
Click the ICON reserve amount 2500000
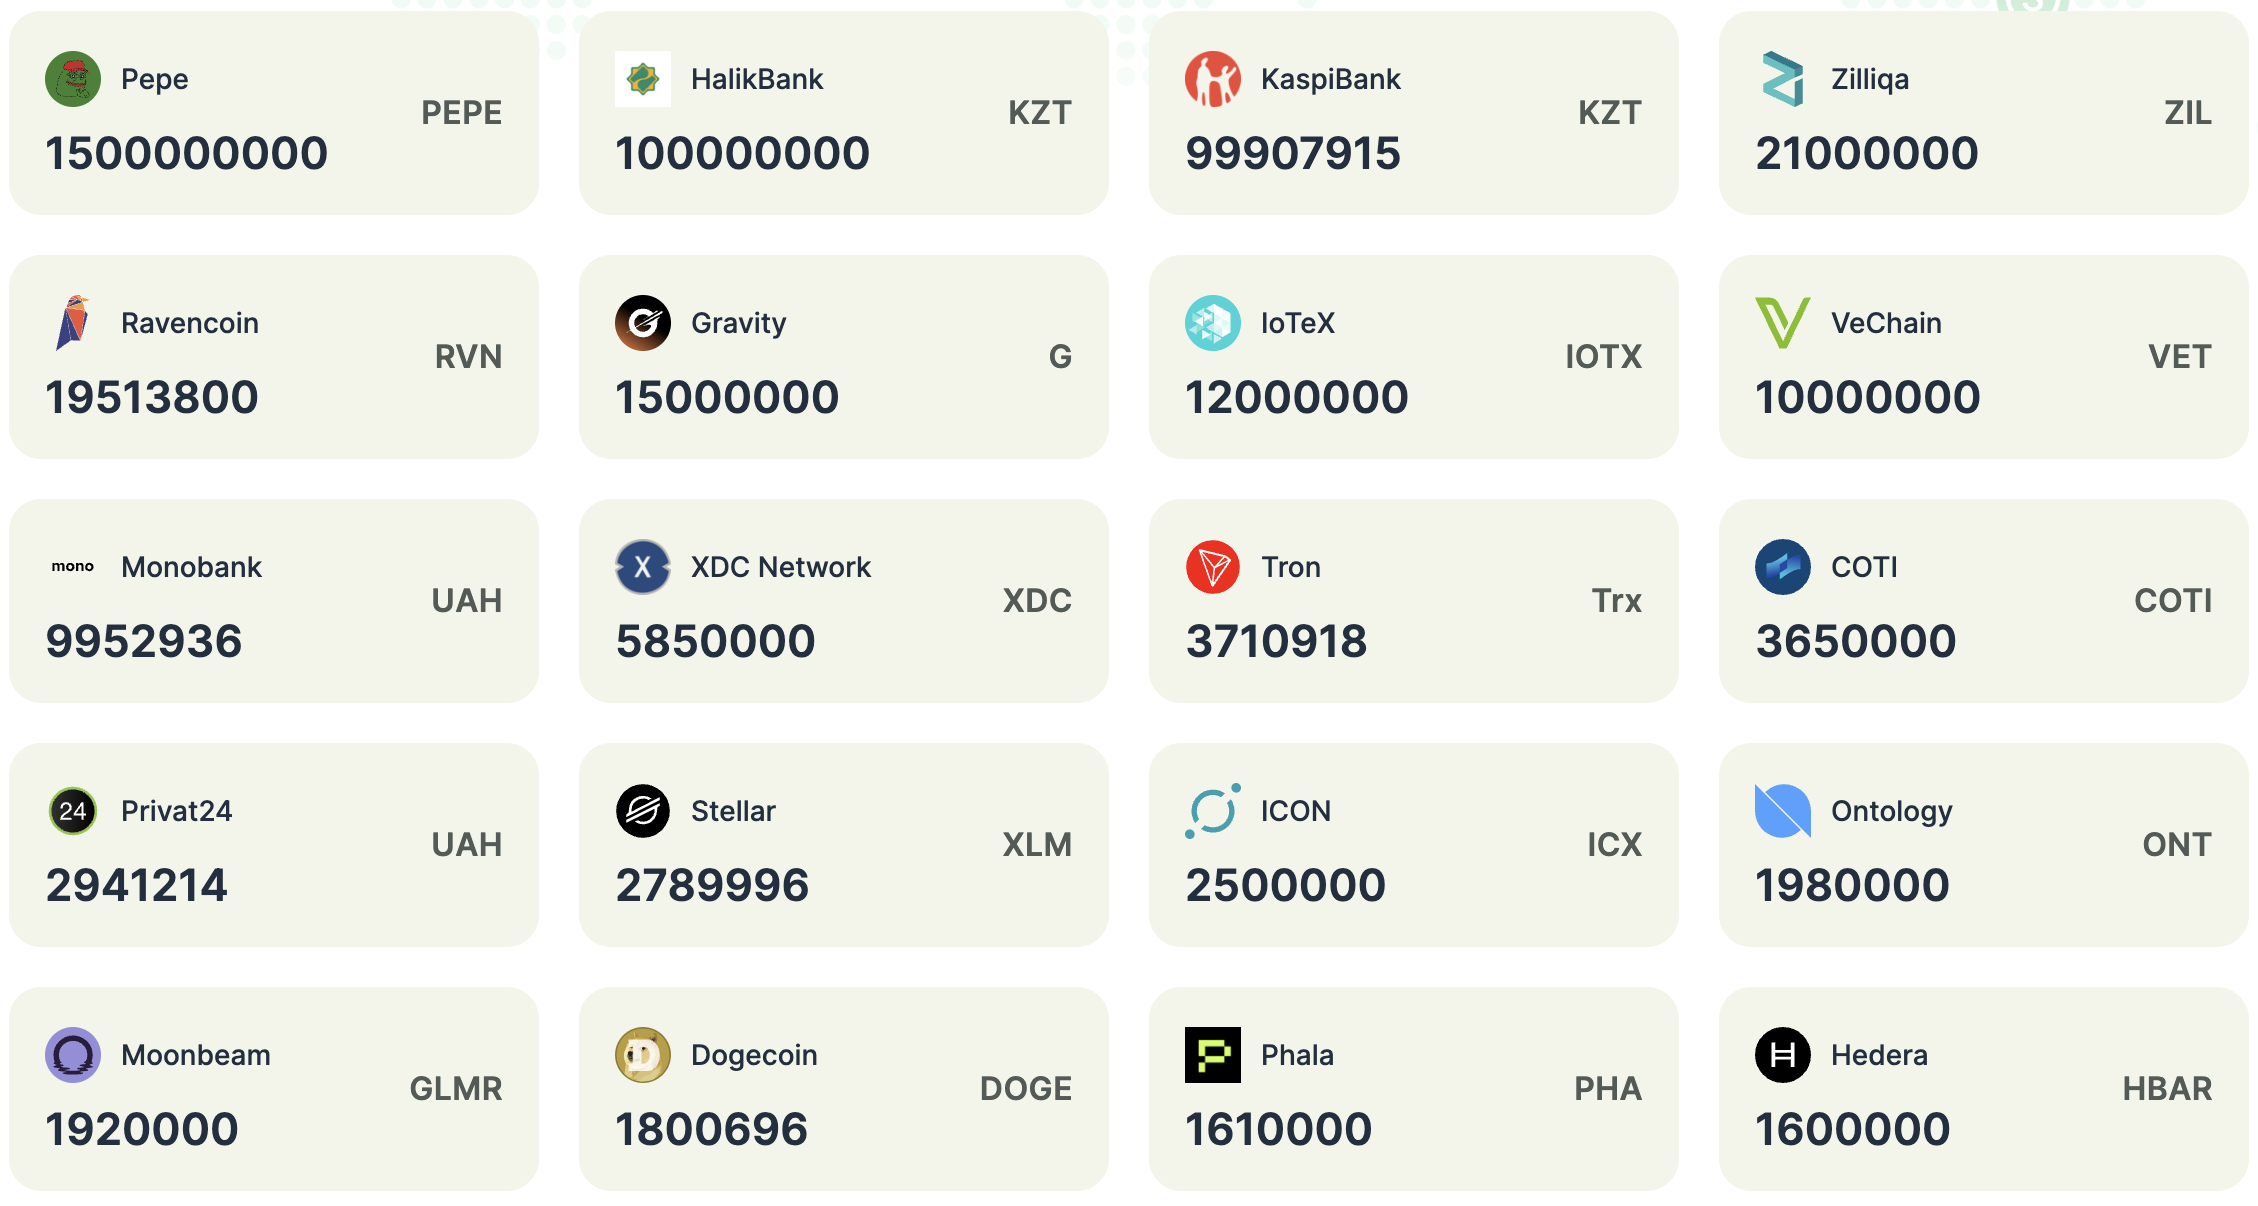tap(1286, 885)
